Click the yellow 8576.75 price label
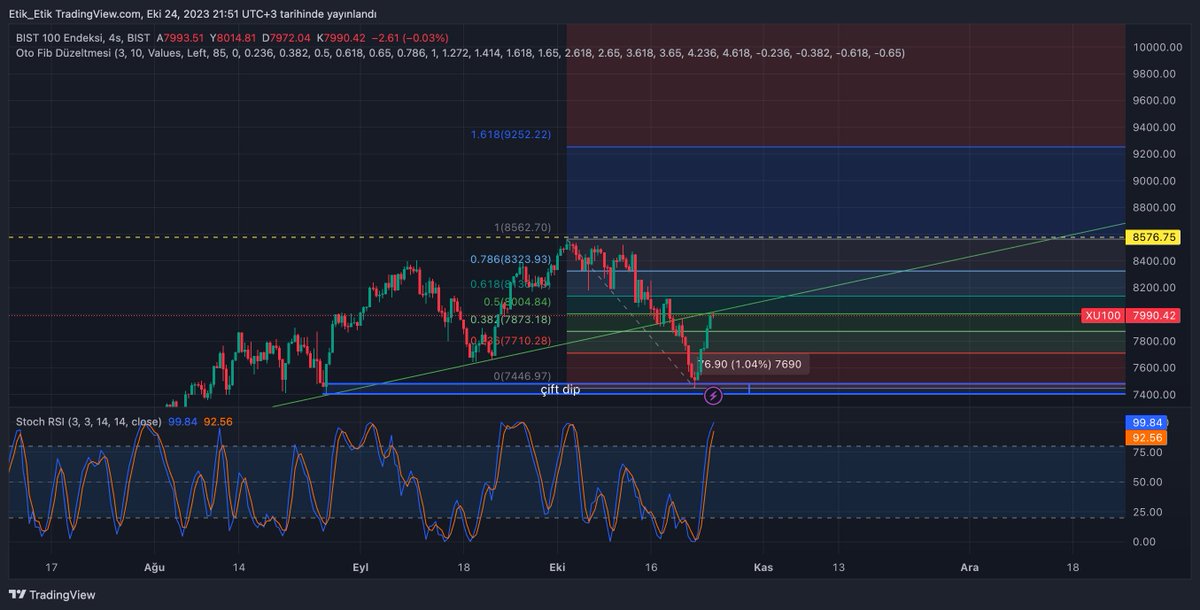The image size is (1200, 610). point(1154,237)
